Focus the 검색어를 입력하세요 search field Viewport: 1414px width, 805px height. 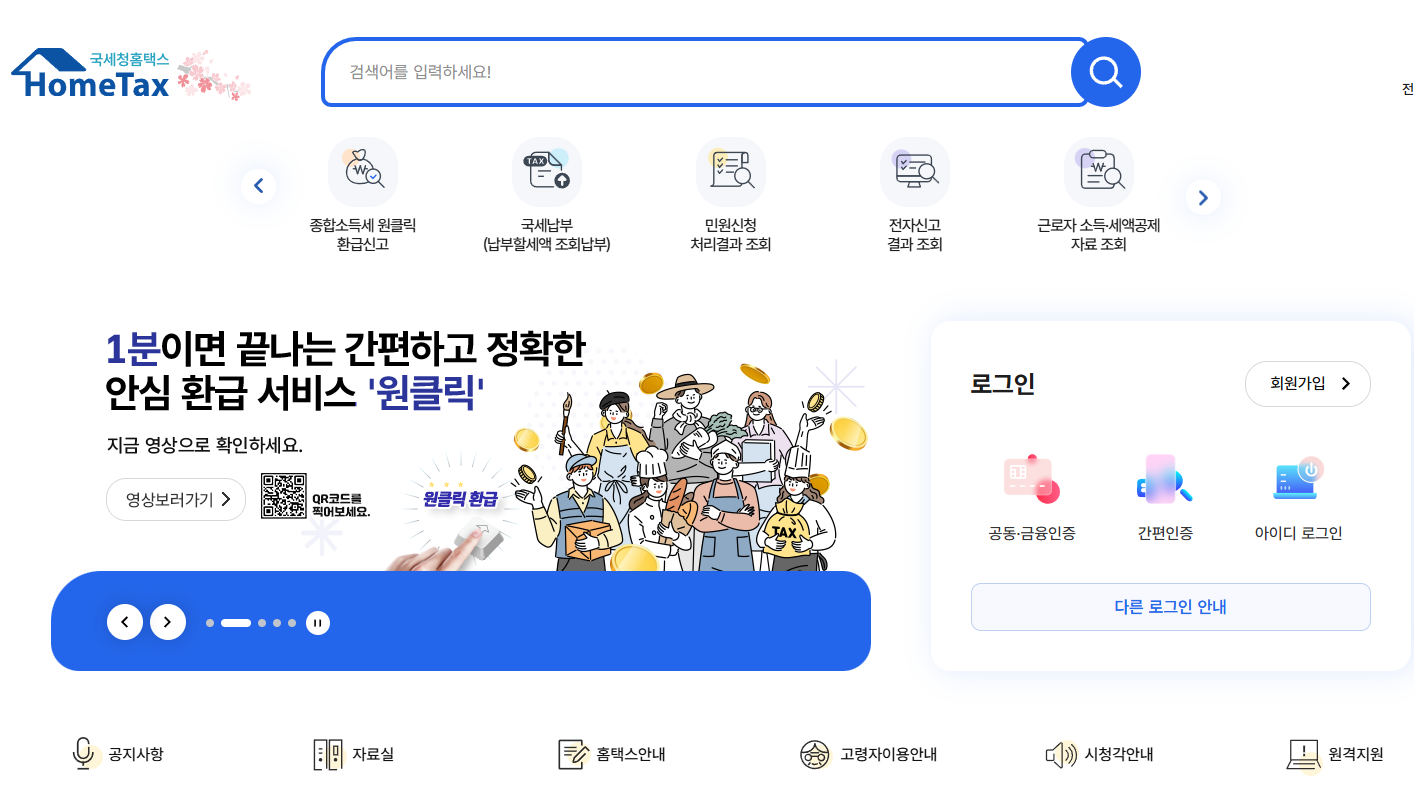[x=705, y=72]
